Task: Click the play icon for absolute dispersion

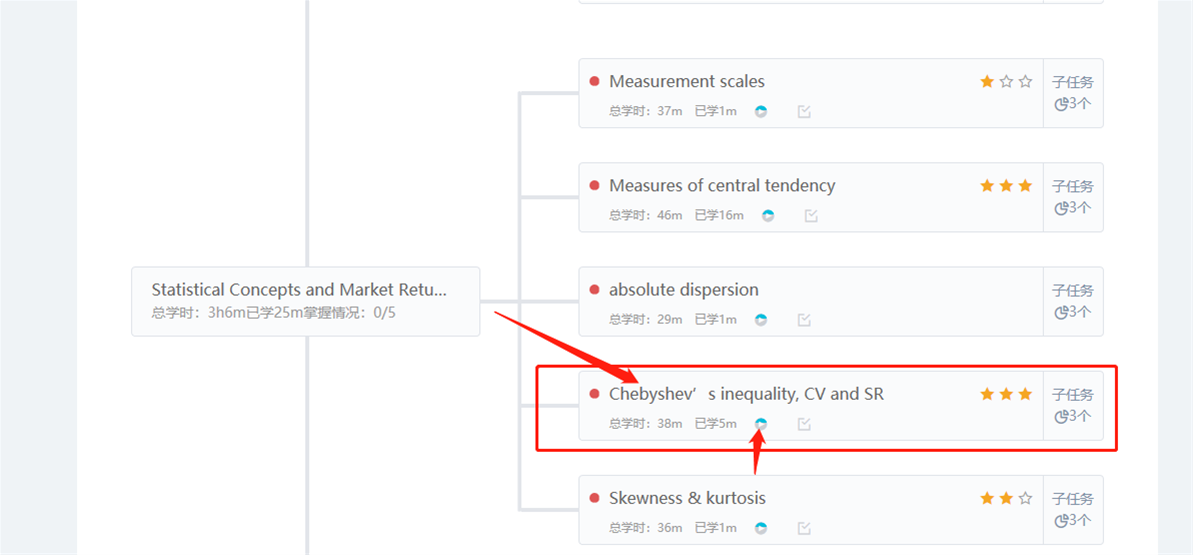Action: [x=761, y=320]
